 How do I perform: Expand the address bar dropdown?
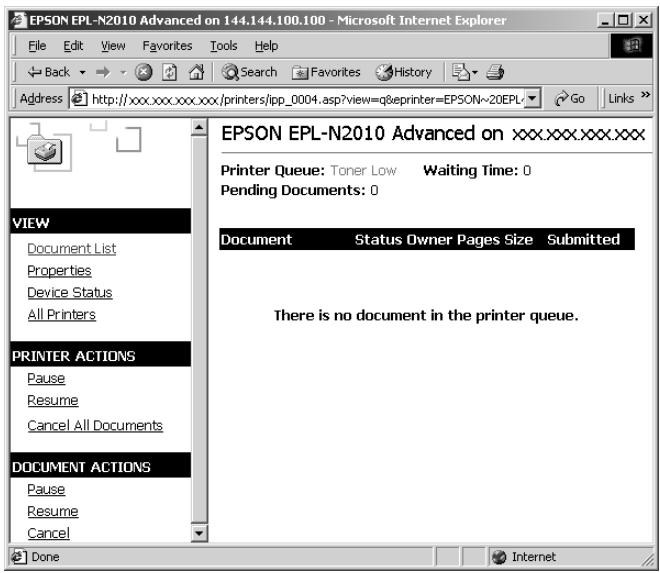click(532, 99)
